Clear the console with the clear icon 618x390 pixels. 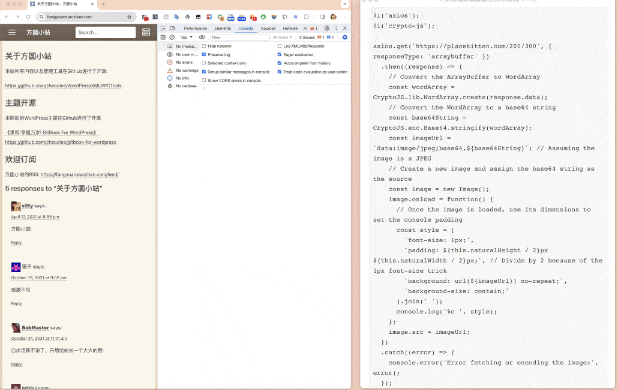[x=172, y=37]
